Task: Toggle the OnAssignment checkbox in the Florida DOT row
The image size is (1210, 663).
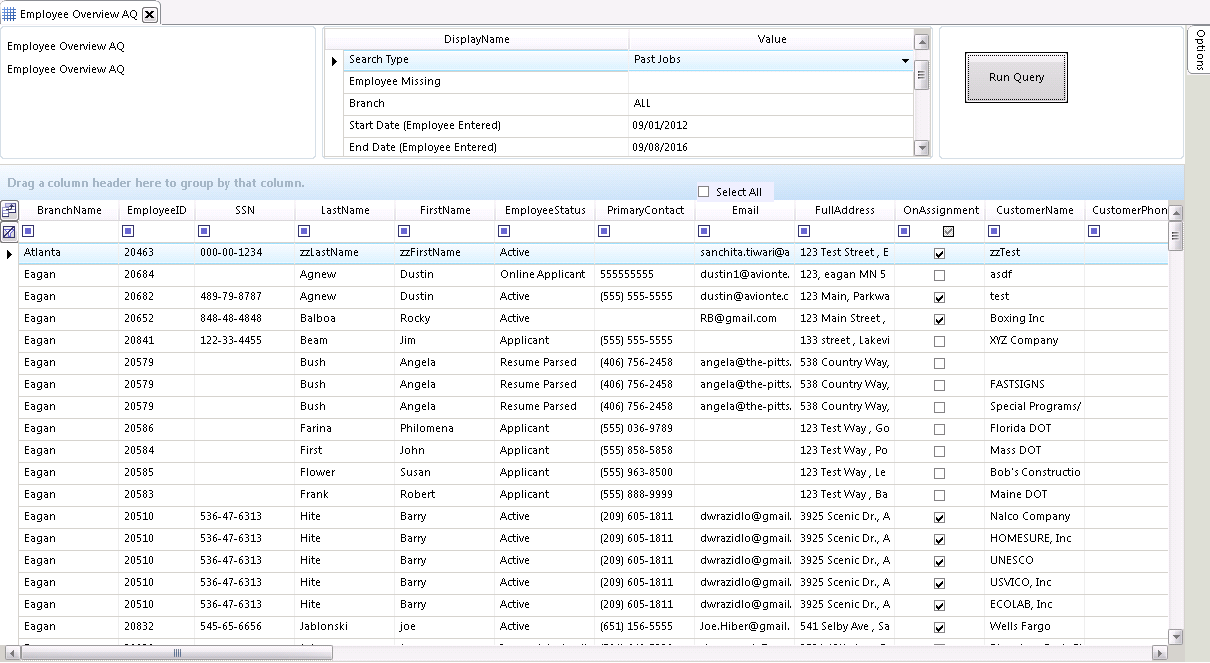Action: 939,429
